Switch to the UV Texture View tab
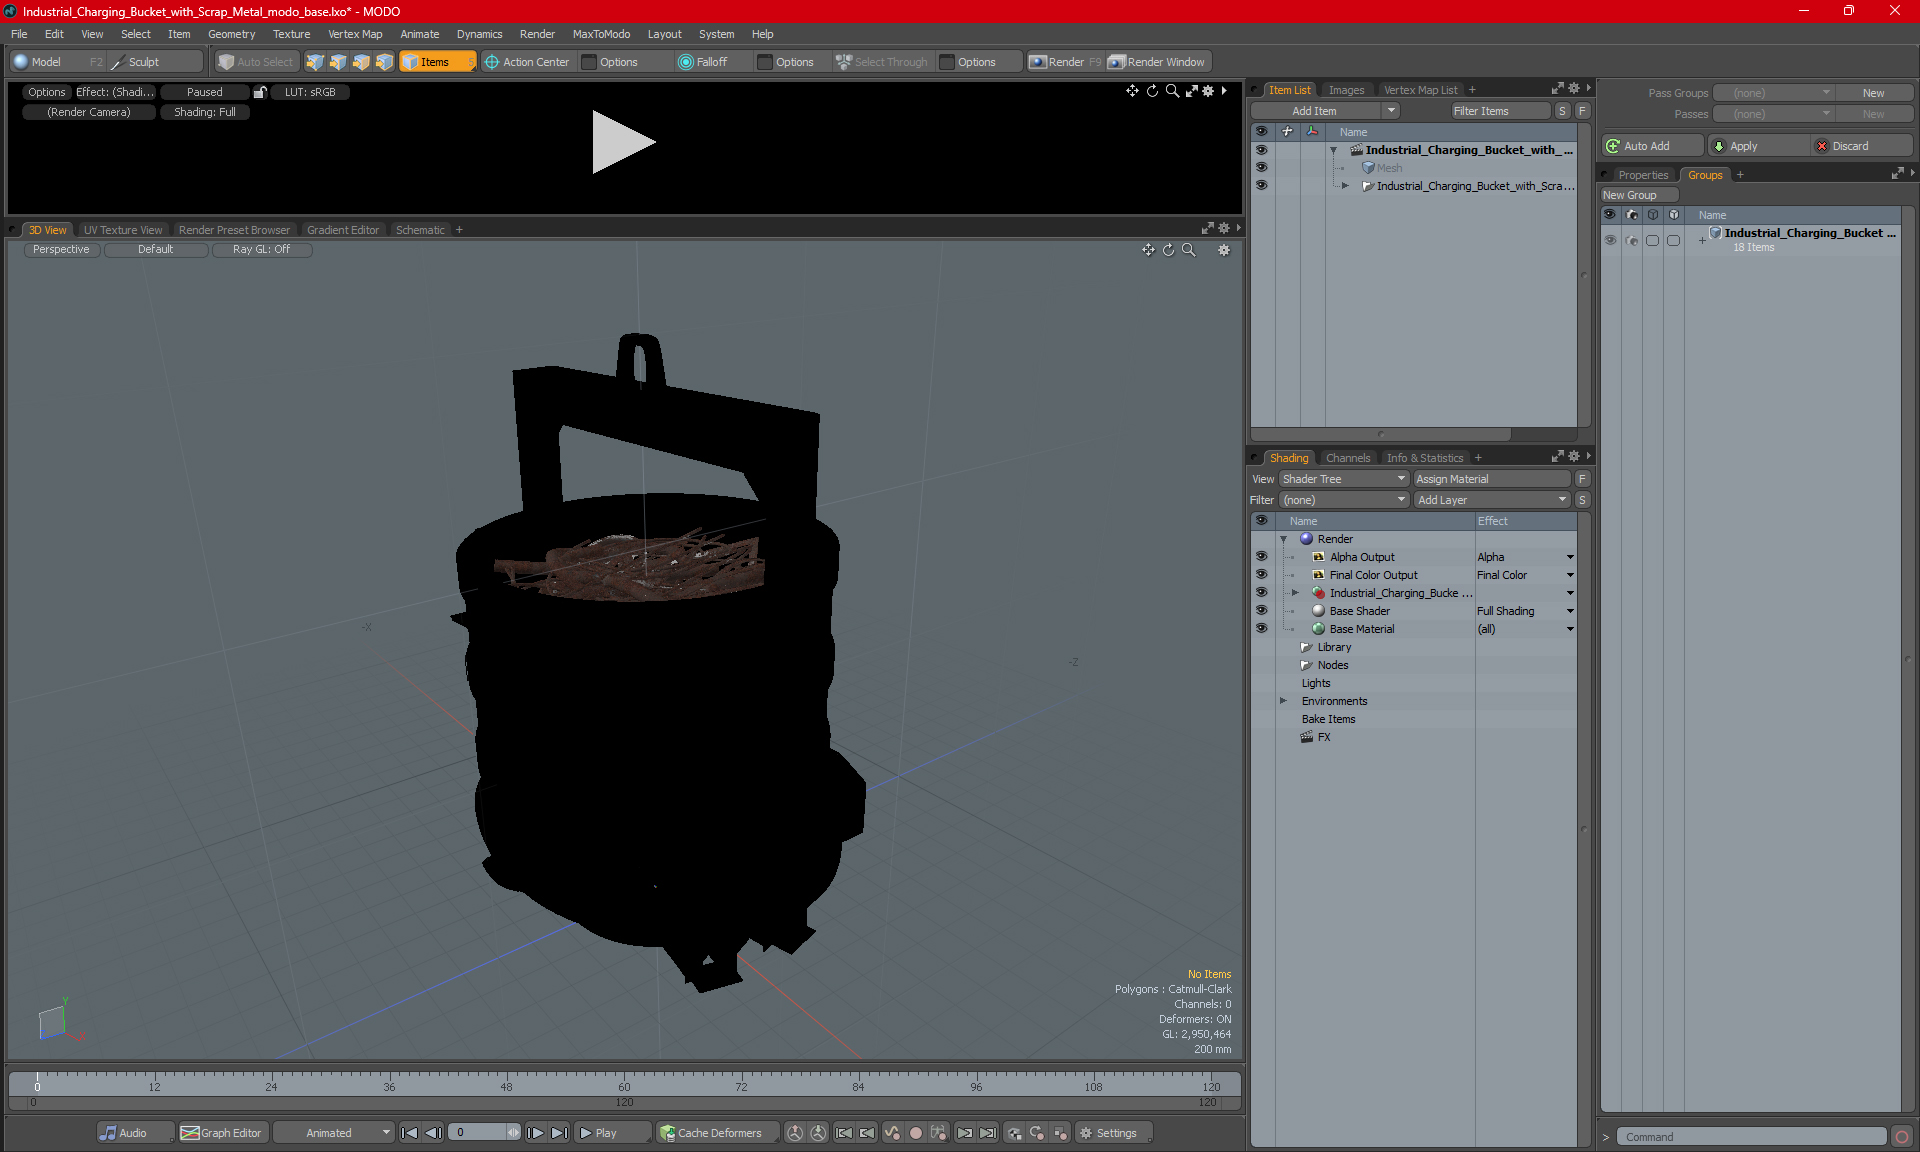 point(123,230)
